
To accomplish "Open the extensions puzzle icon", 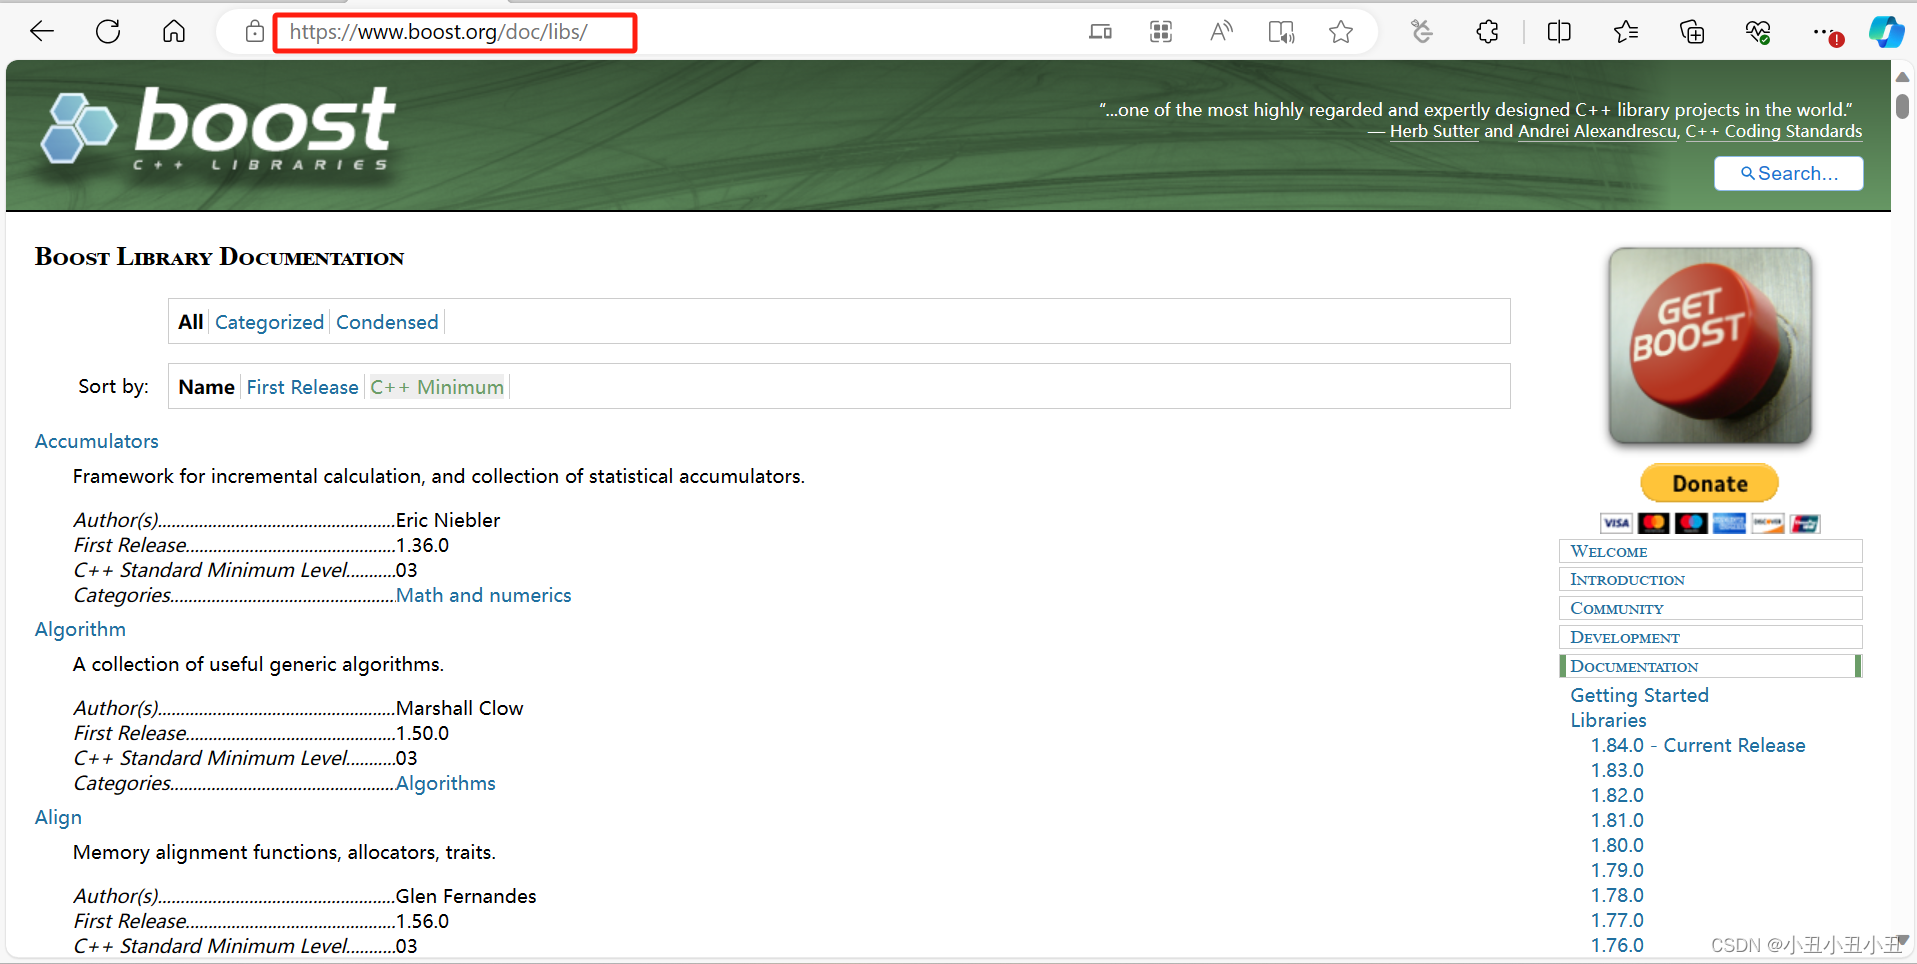I will click(1487, 32).
